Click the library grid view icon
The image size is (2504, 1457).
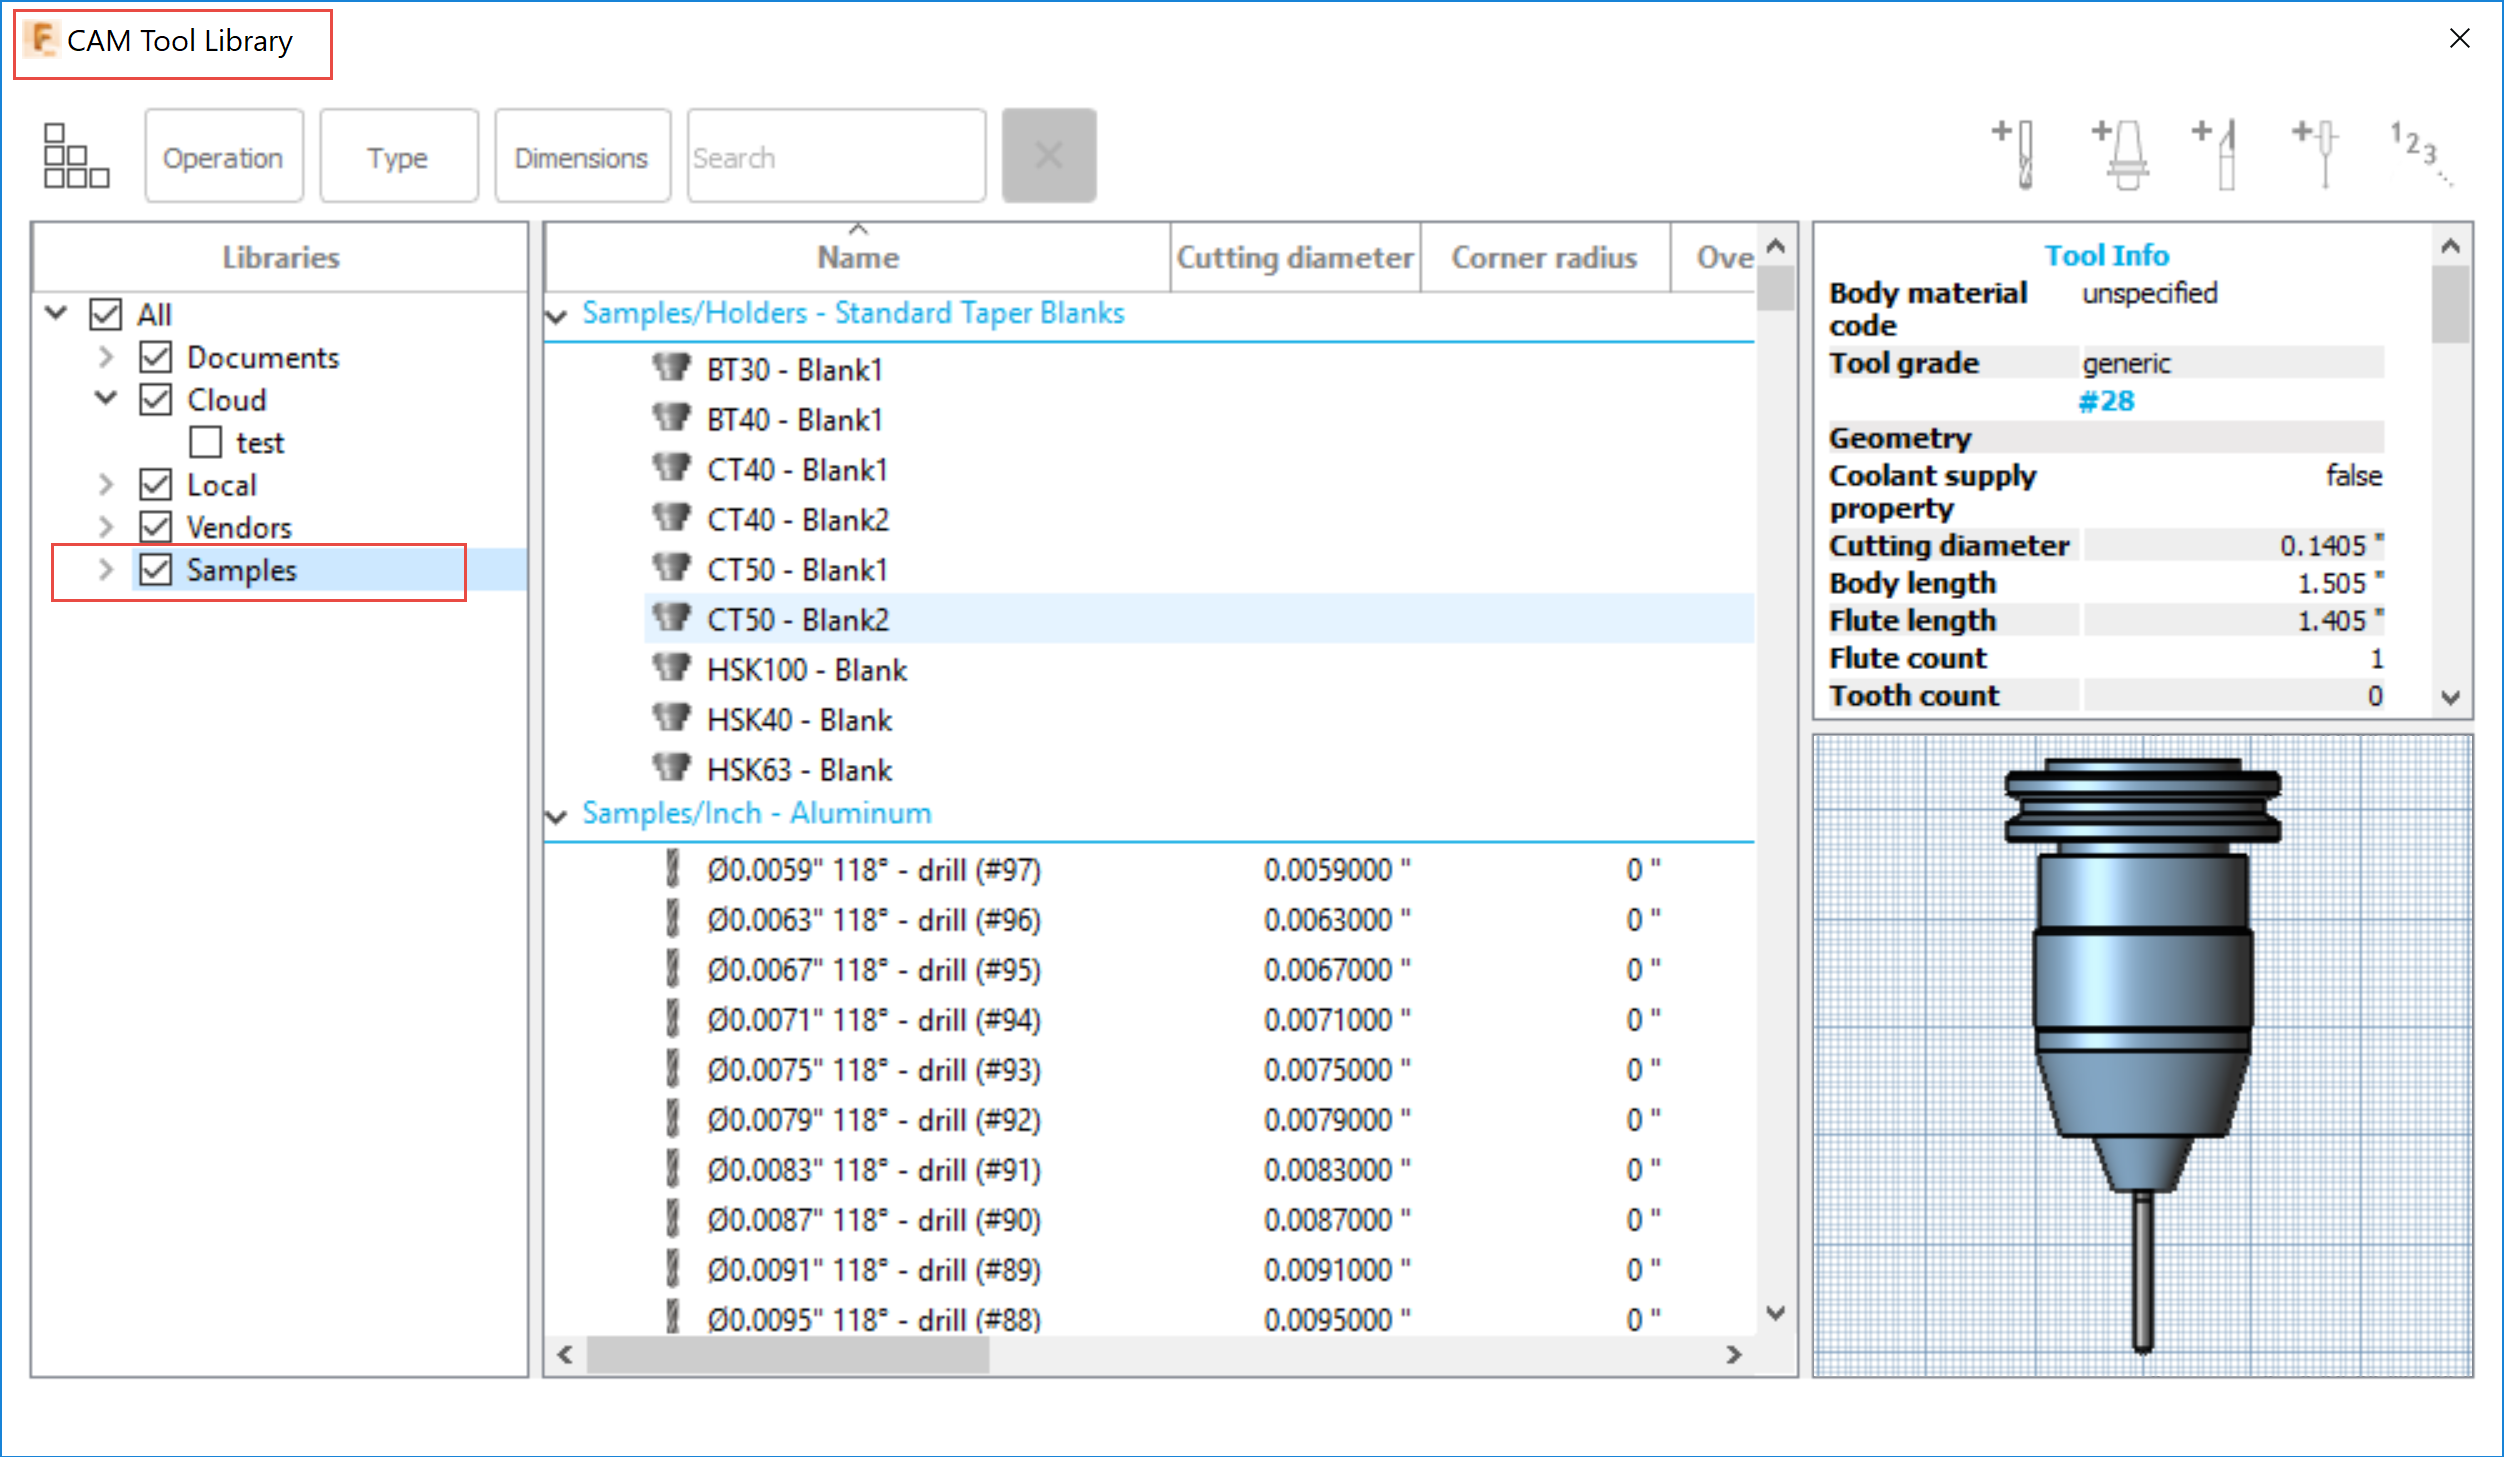(76, 156)
